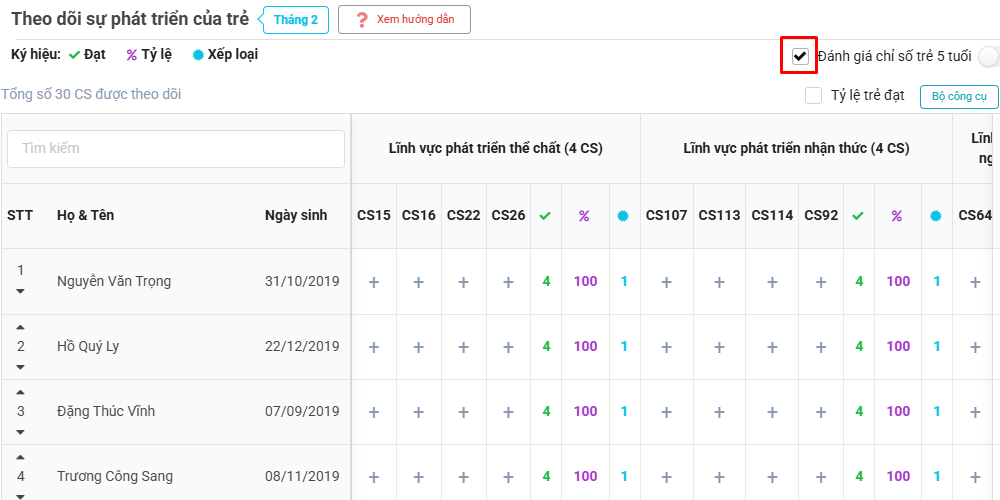The width and height of the screenshot is (1000, 500).
Task: Click purple percent column header in cognitive development
Action: (897, 216)
